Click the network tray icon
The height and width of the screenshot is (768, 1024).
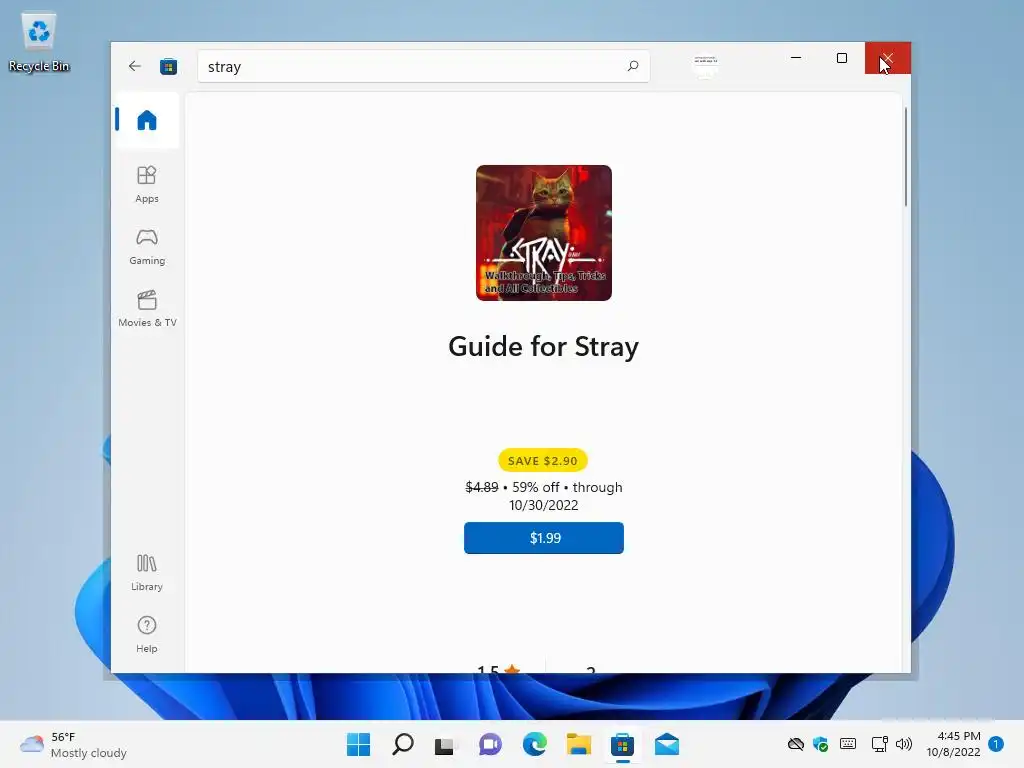click(x=879, y=744)
